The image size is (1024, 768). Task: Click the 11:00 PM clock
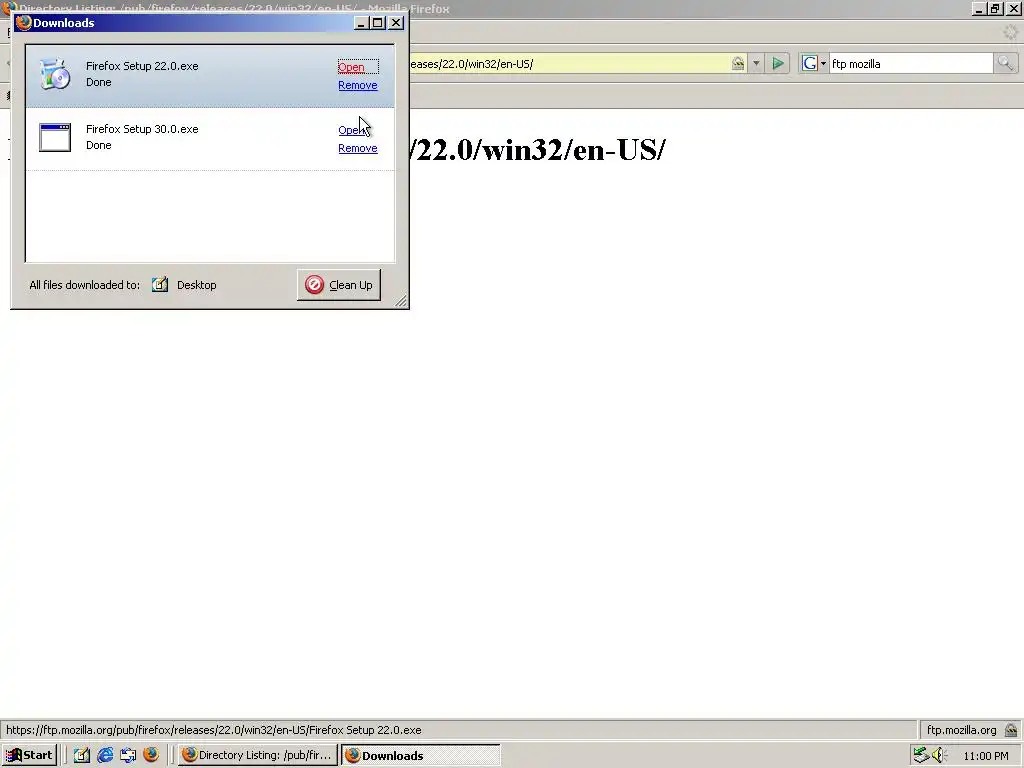click(985, 756)
